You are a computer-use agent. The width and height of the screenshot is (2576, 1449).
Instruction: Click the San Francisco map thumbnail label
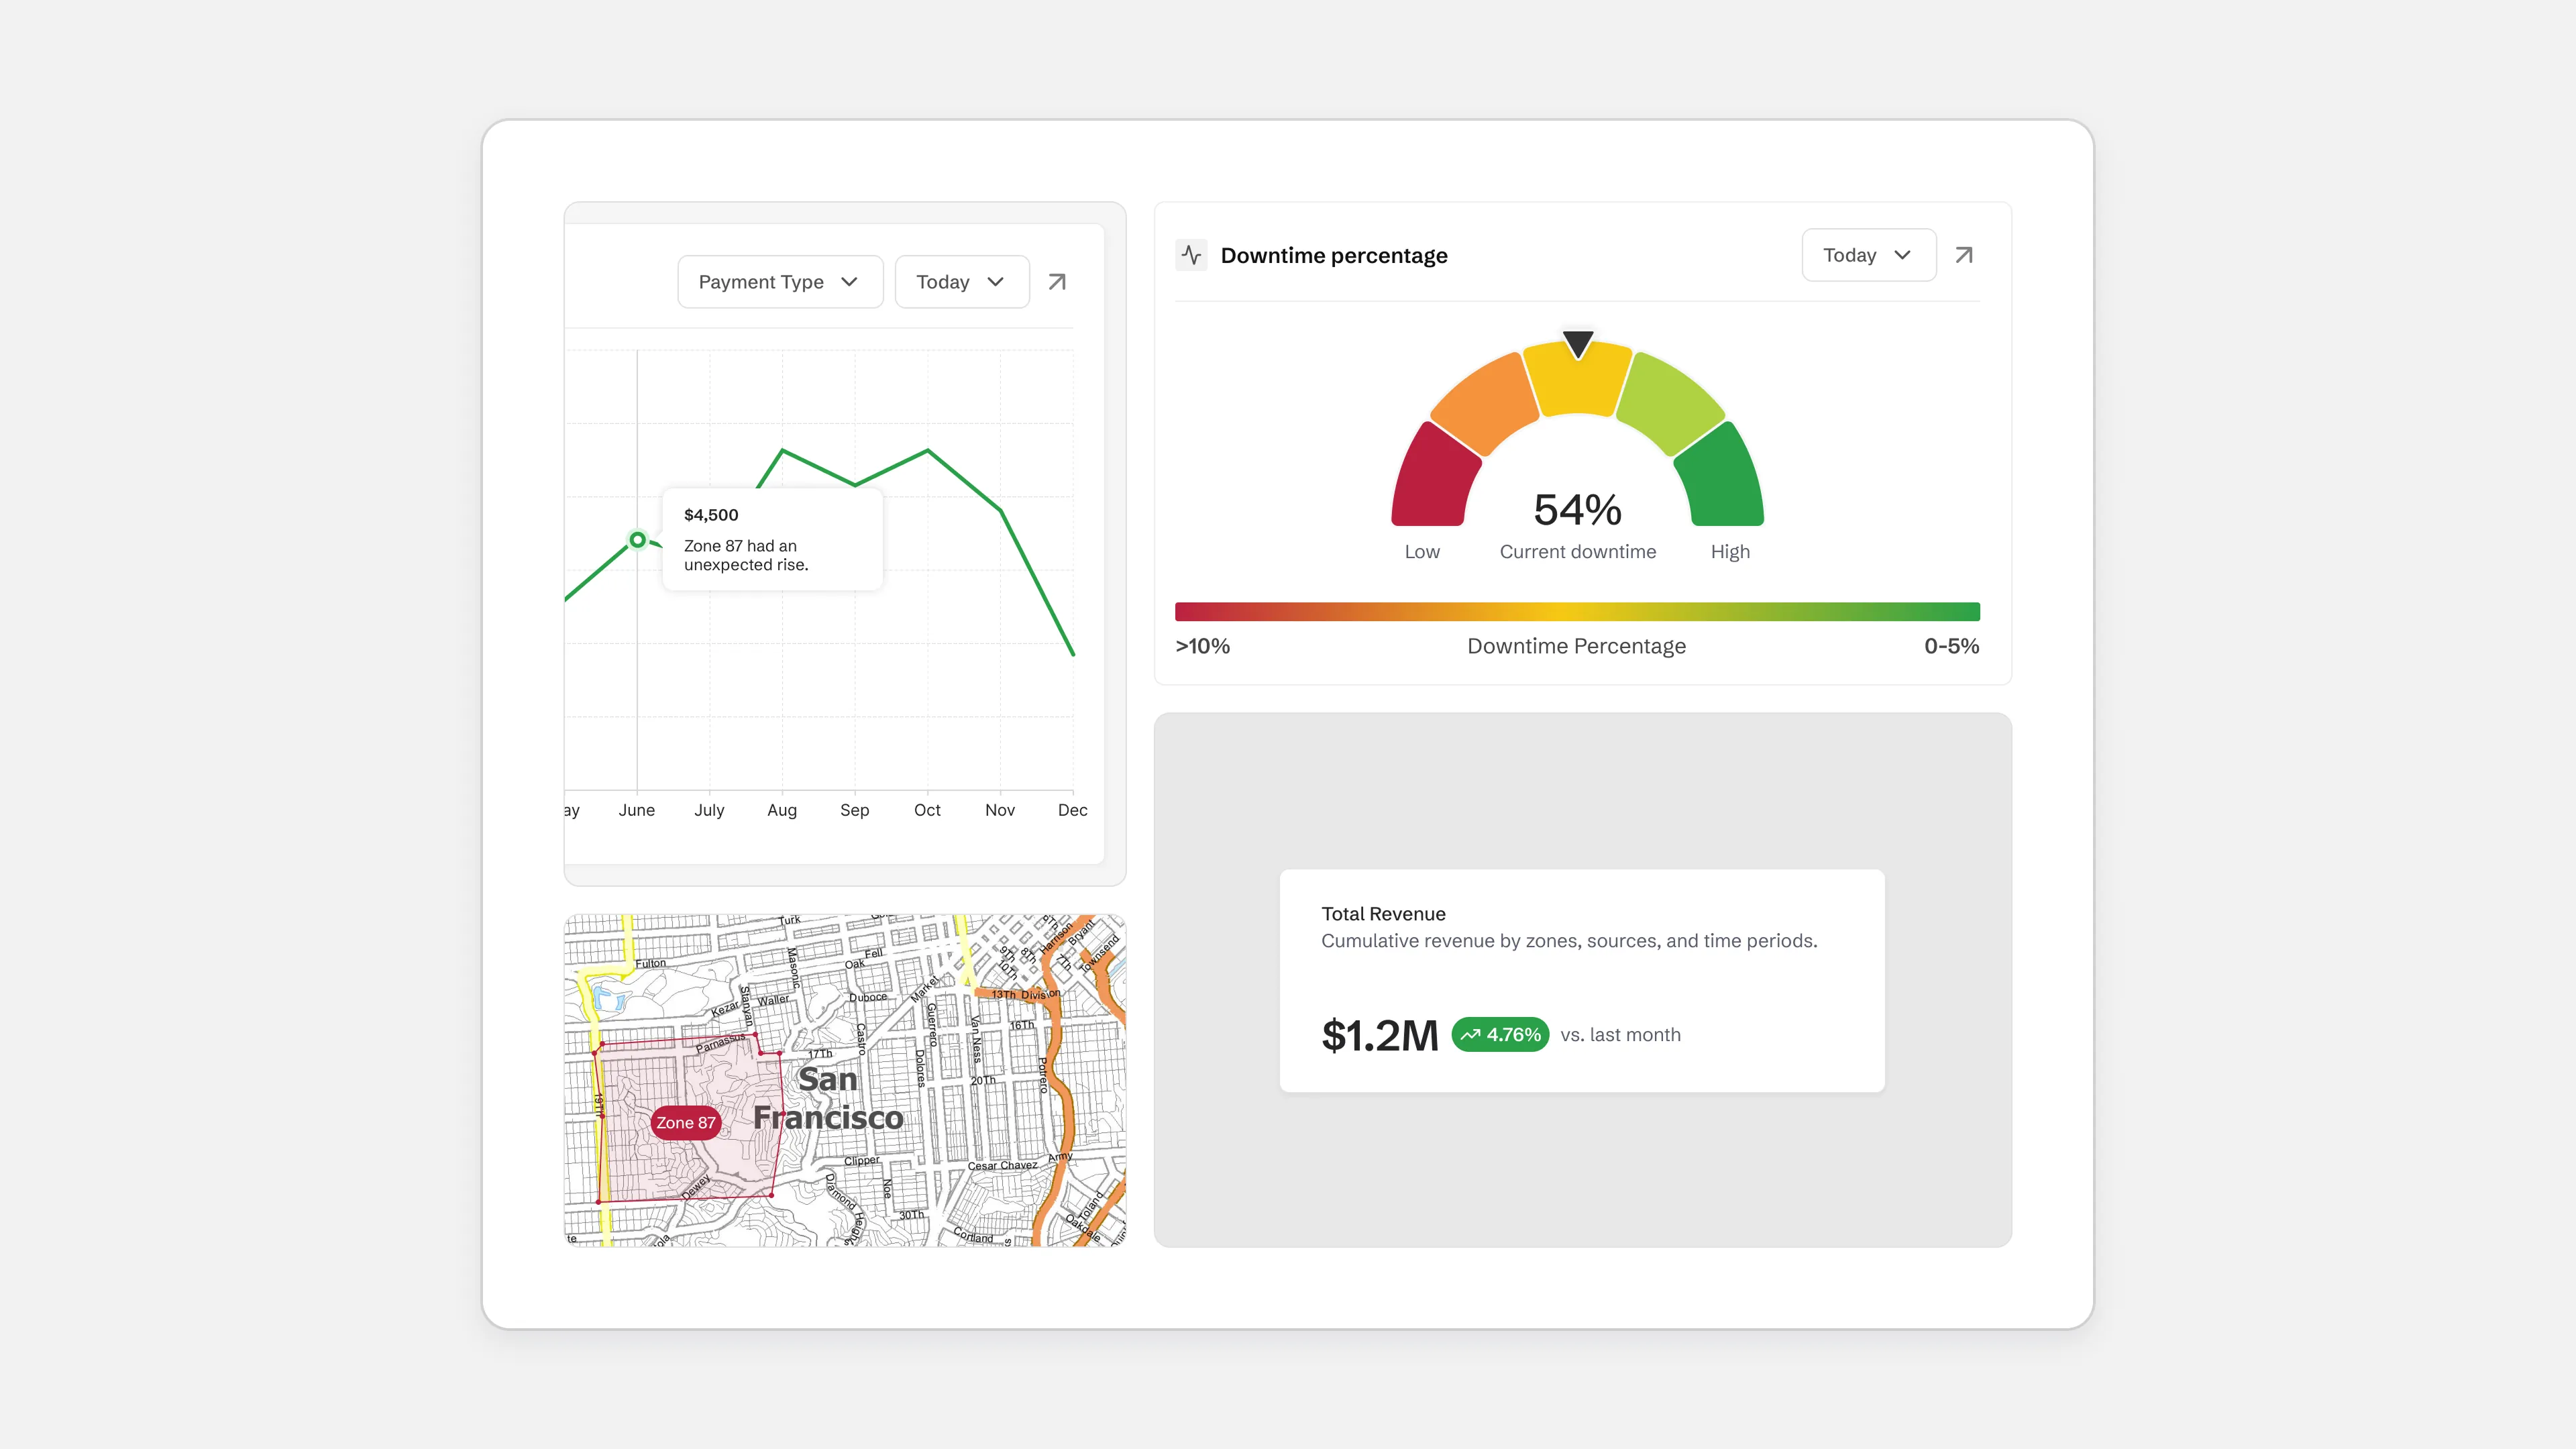click(x=828, y=1098)
